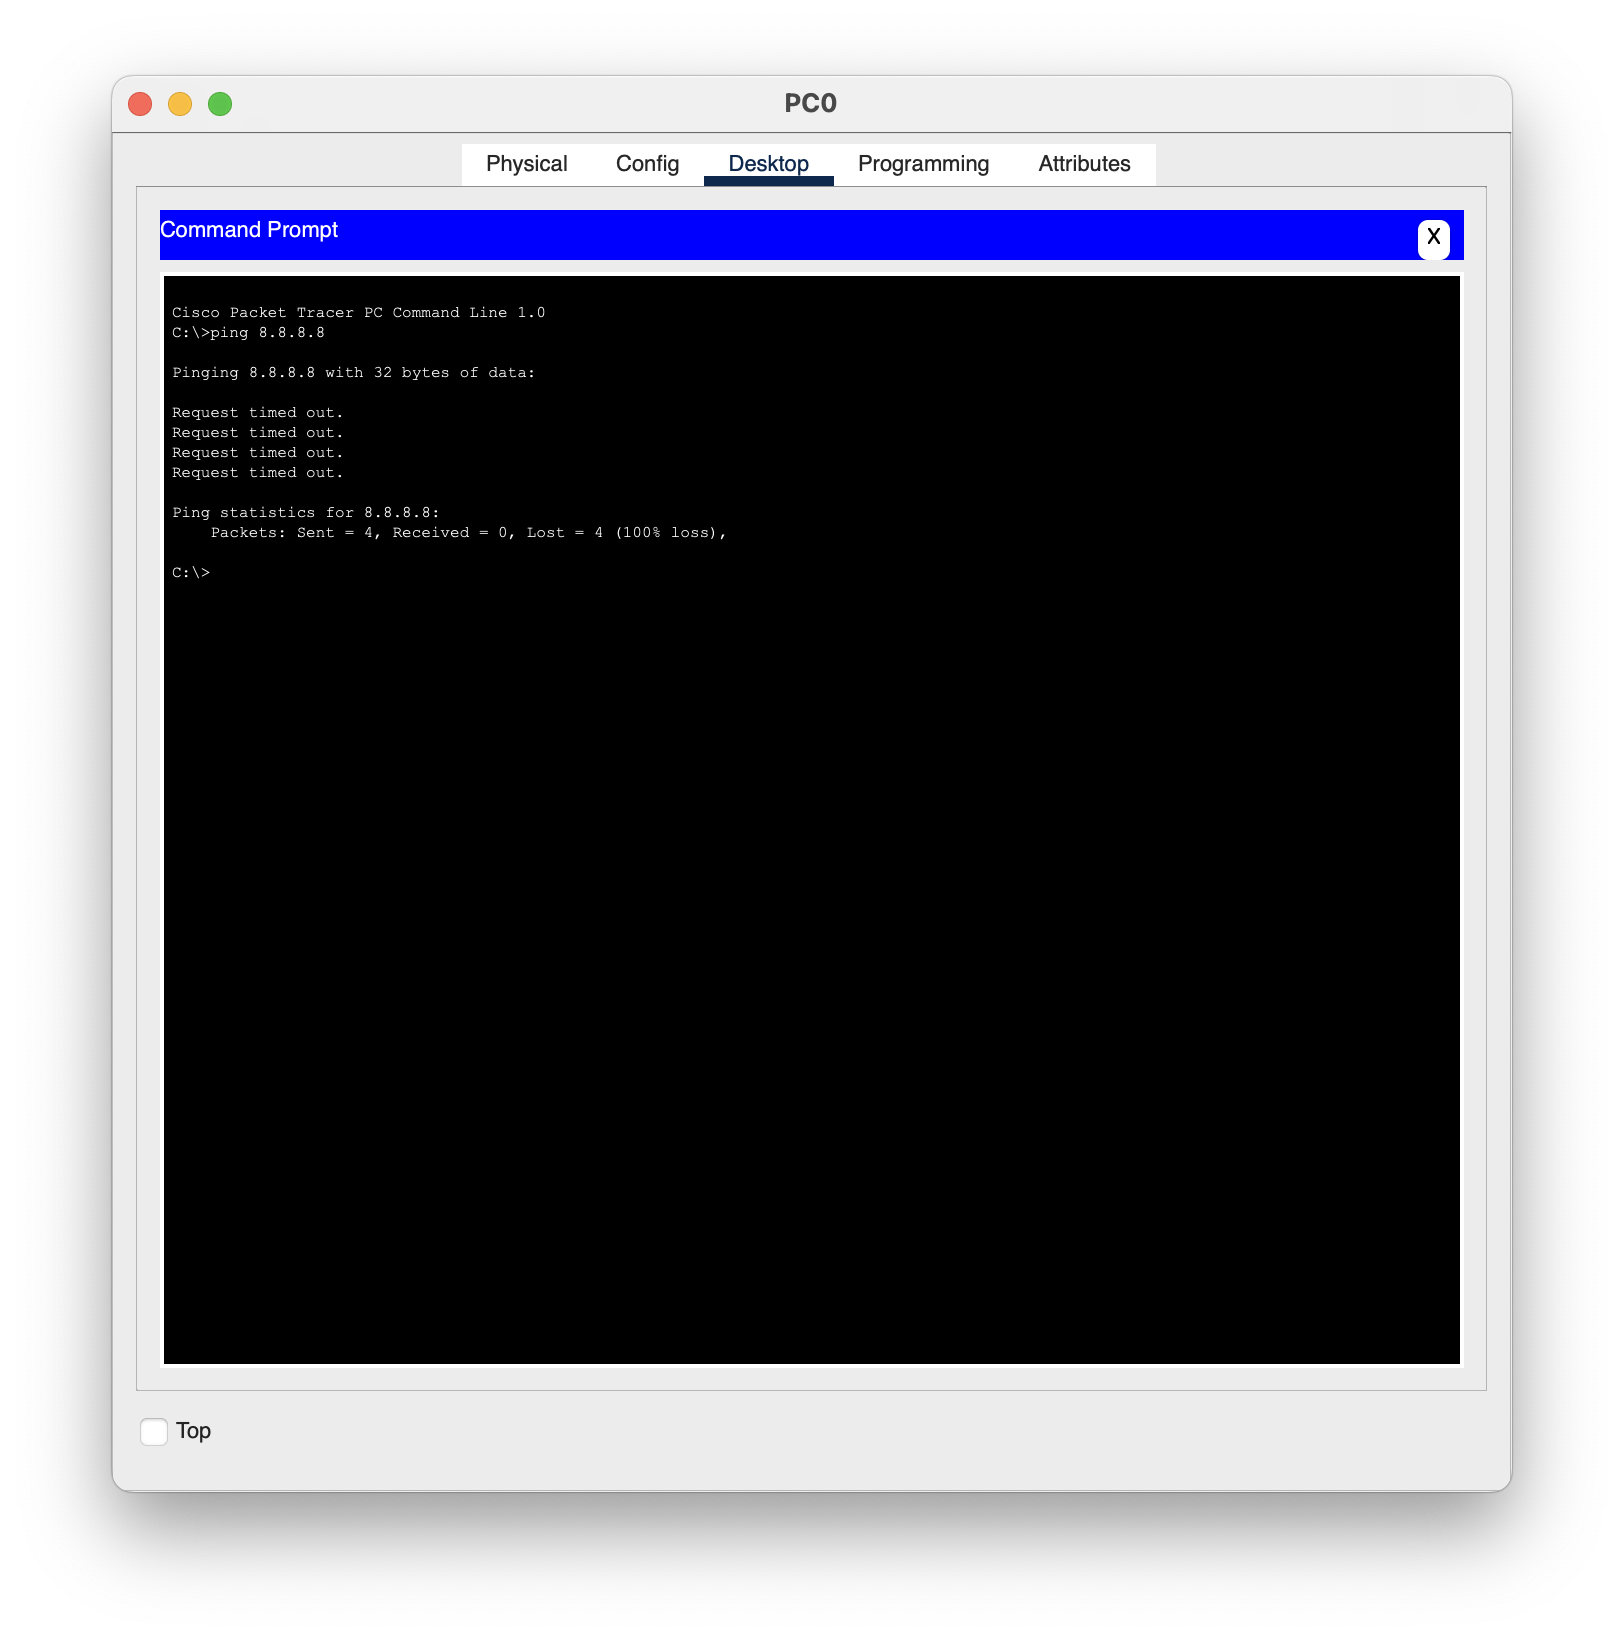Enable the Top checkbox

pyautogui.click(x=154, y=1432)
